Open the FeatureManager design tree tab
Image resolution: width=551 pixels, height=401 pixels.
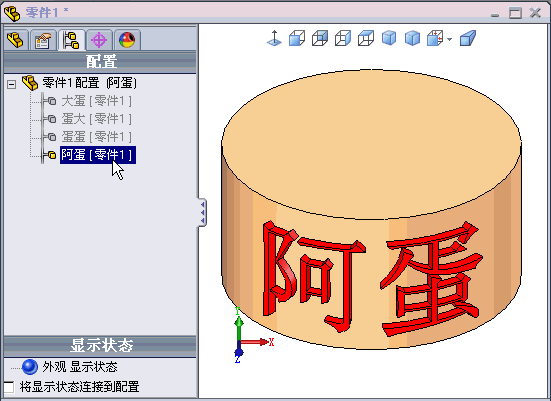point(15,40)
